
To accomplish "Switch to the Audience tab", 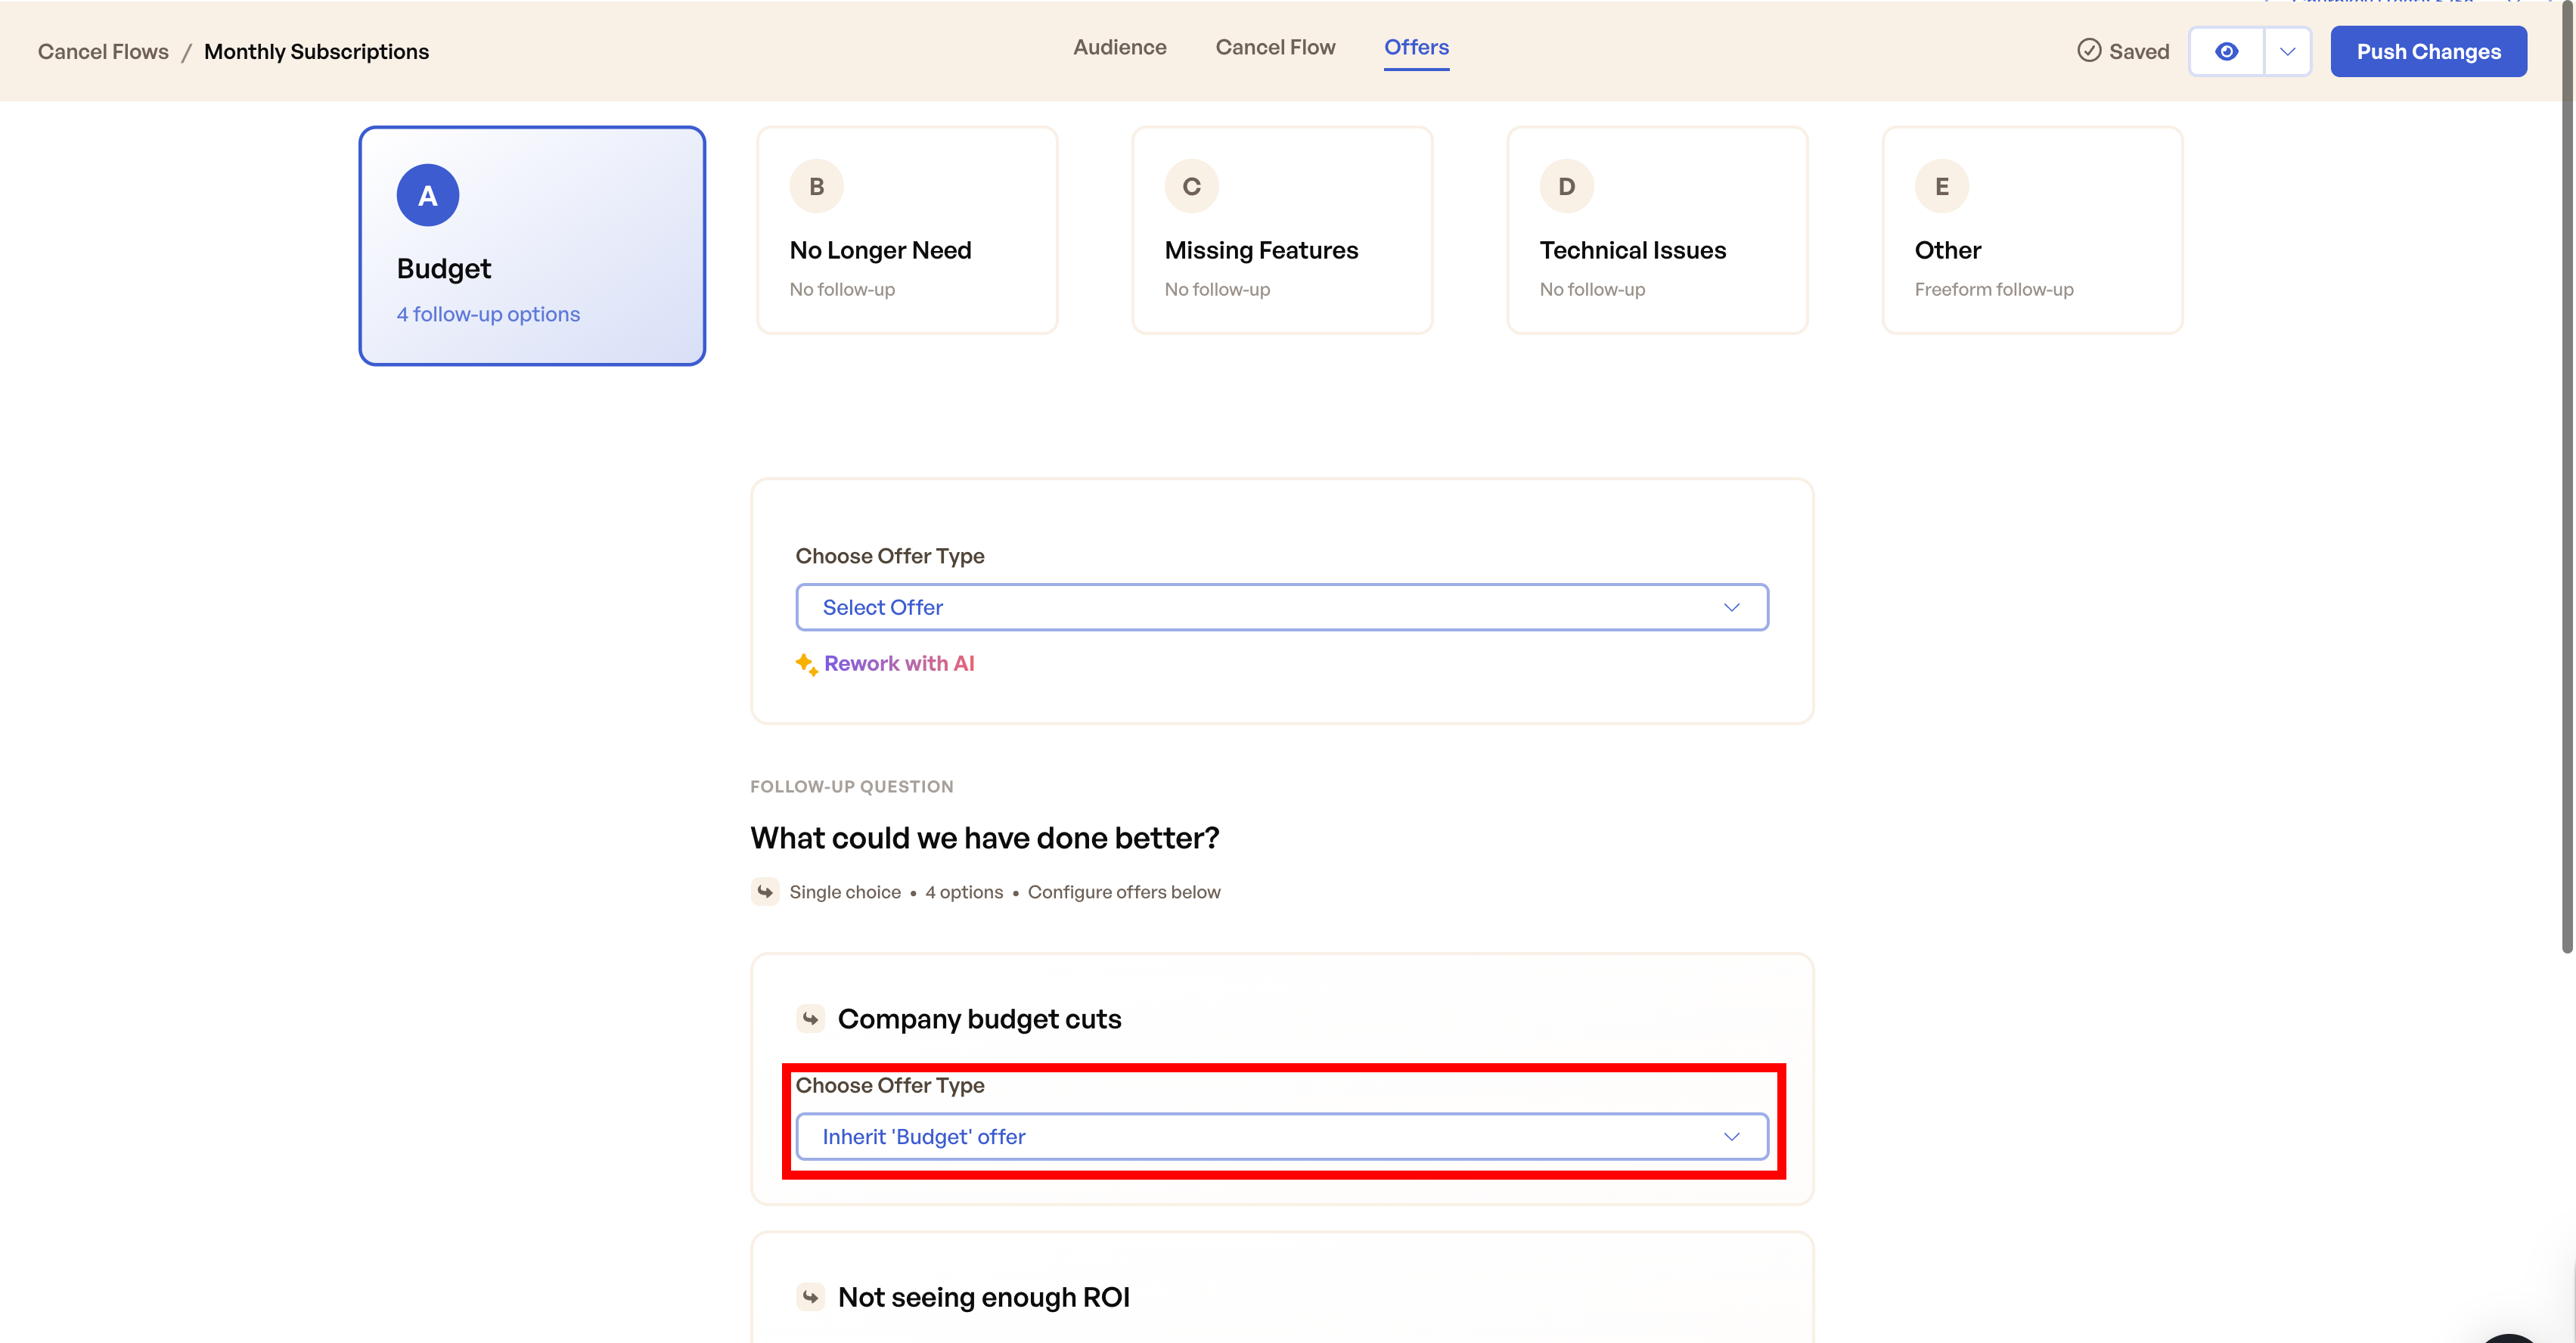I will point(1119,47).
